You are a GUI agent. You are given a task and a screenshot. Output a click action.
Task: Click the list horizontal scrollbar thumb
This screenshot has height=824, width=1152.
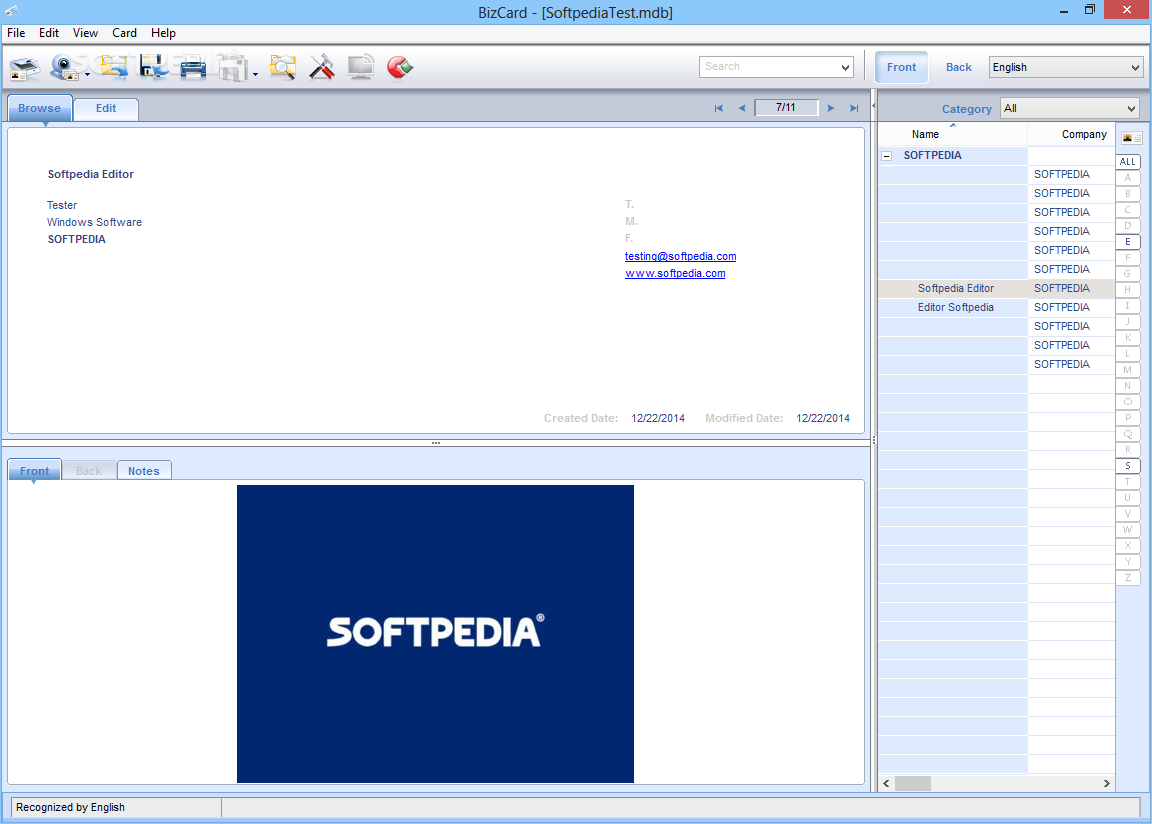click(x=912, y=784)
